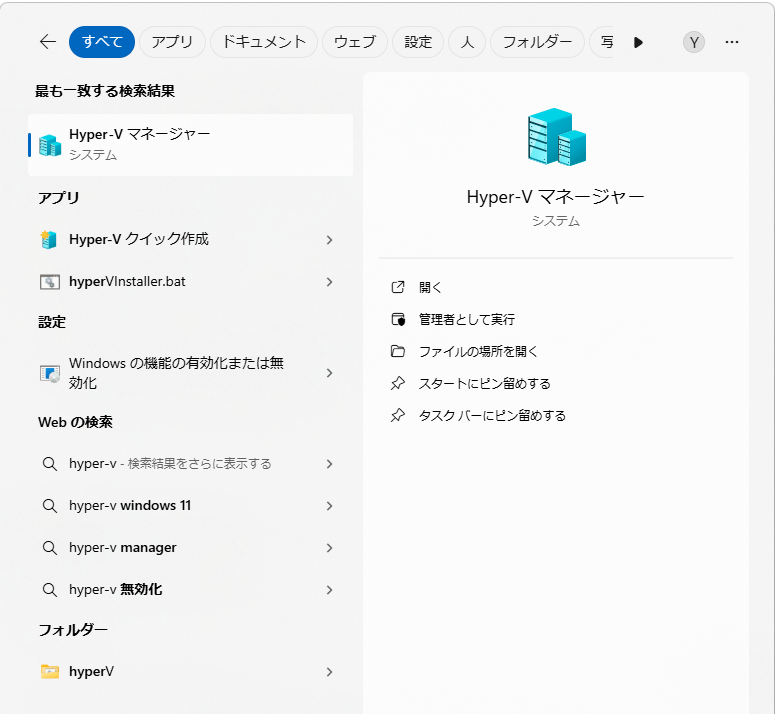Open the three-dot options menu
Image resolution: width=777 pixels, height=714 pixels.
[732, 43]
